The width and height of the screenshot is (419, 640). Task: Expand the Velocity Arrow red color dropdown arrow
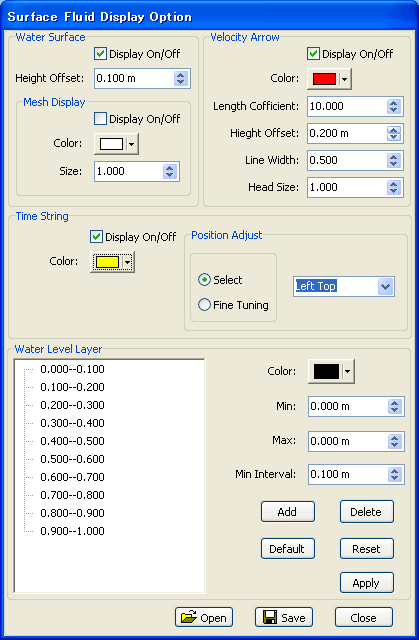(345, 79)
